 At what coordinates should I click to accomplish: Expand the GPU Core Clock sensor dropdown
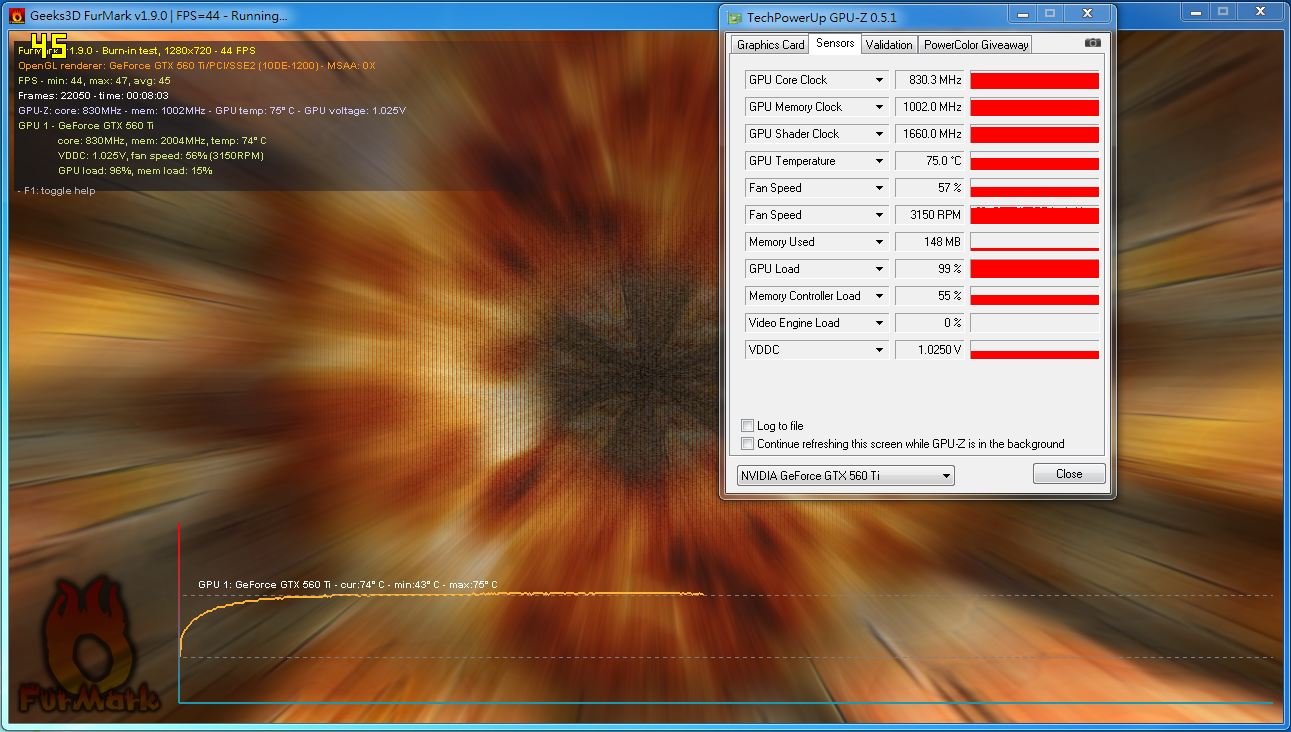[879, 80]
